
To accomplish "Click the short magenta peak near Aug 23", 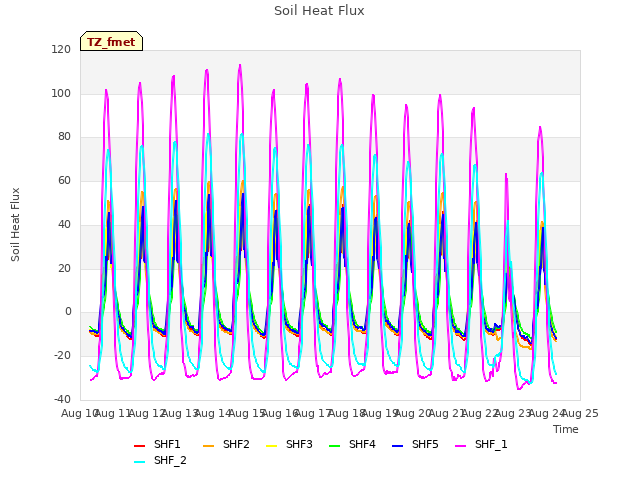I will click(506, 175).
